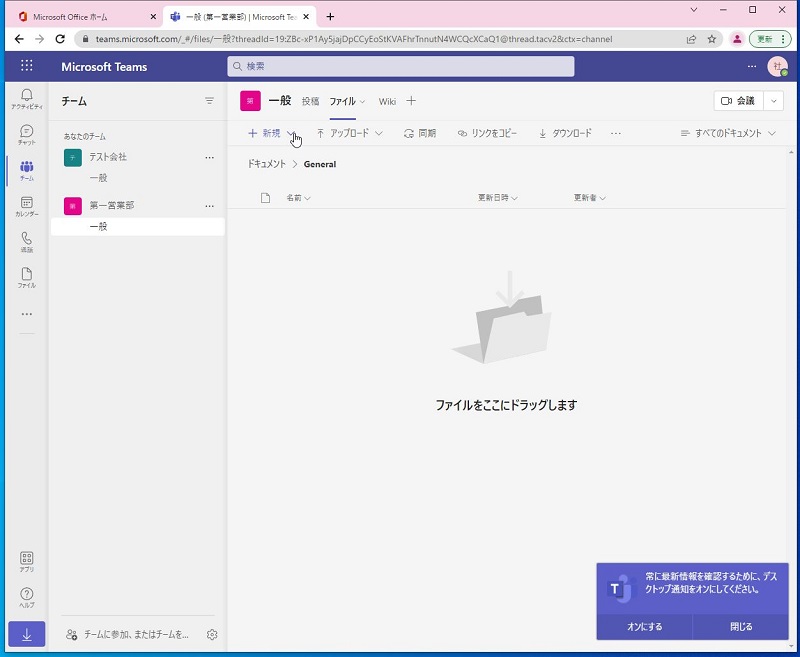Viewport: 800px width, 657px height.
Task: Click リンクをコピー copy link button
Action: [x=487, y=134]
